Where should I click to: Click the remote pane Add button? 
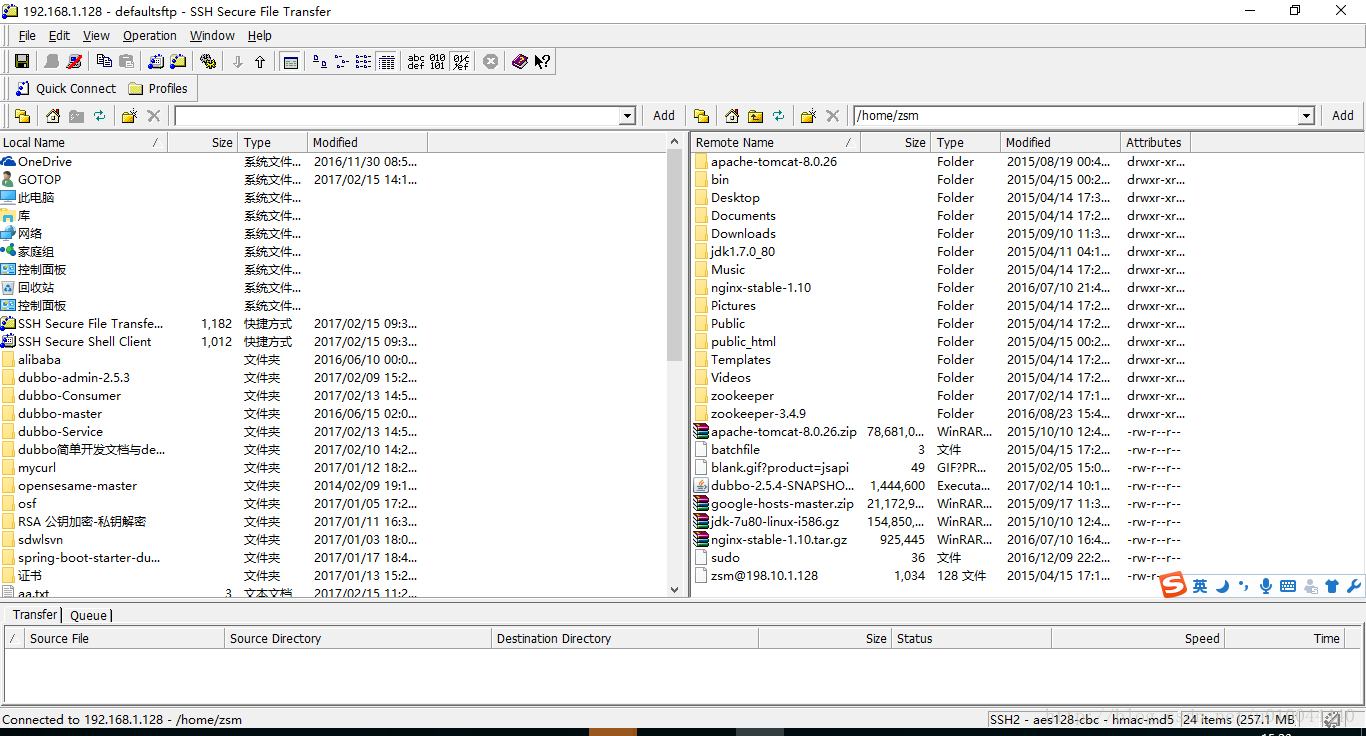(x=1343, y=116)
